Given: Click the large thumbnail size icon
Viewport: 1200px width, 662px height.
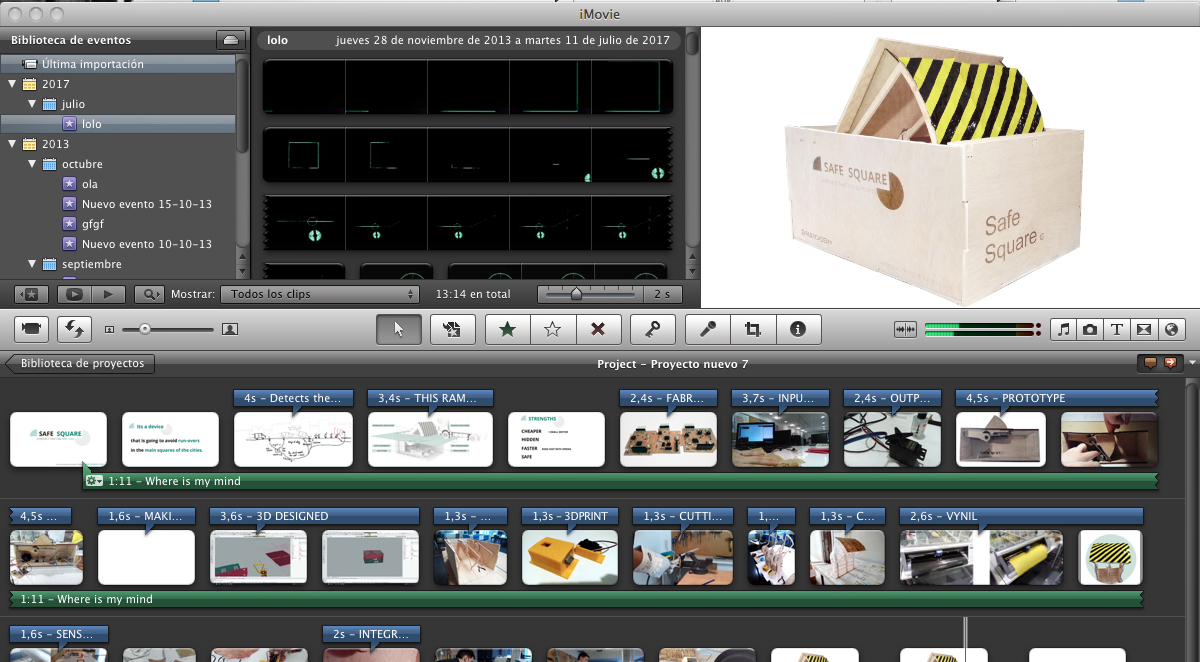Looking at the screenshot, I should click(x=230, y=328).
